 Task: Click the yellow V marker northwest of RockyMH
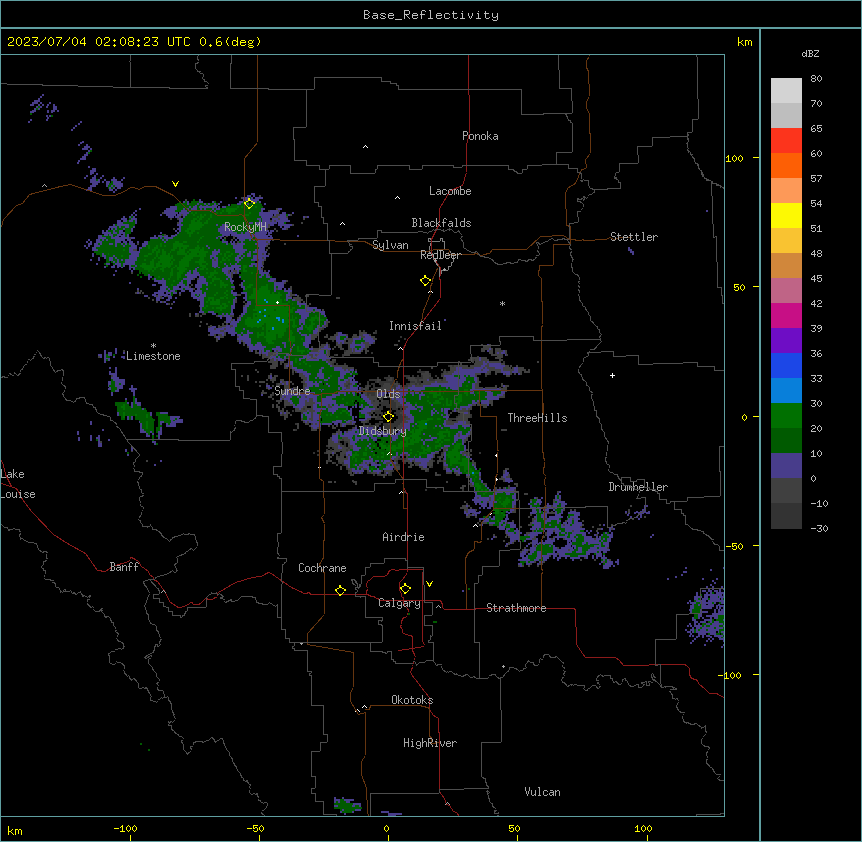click(x=175, y=184)
